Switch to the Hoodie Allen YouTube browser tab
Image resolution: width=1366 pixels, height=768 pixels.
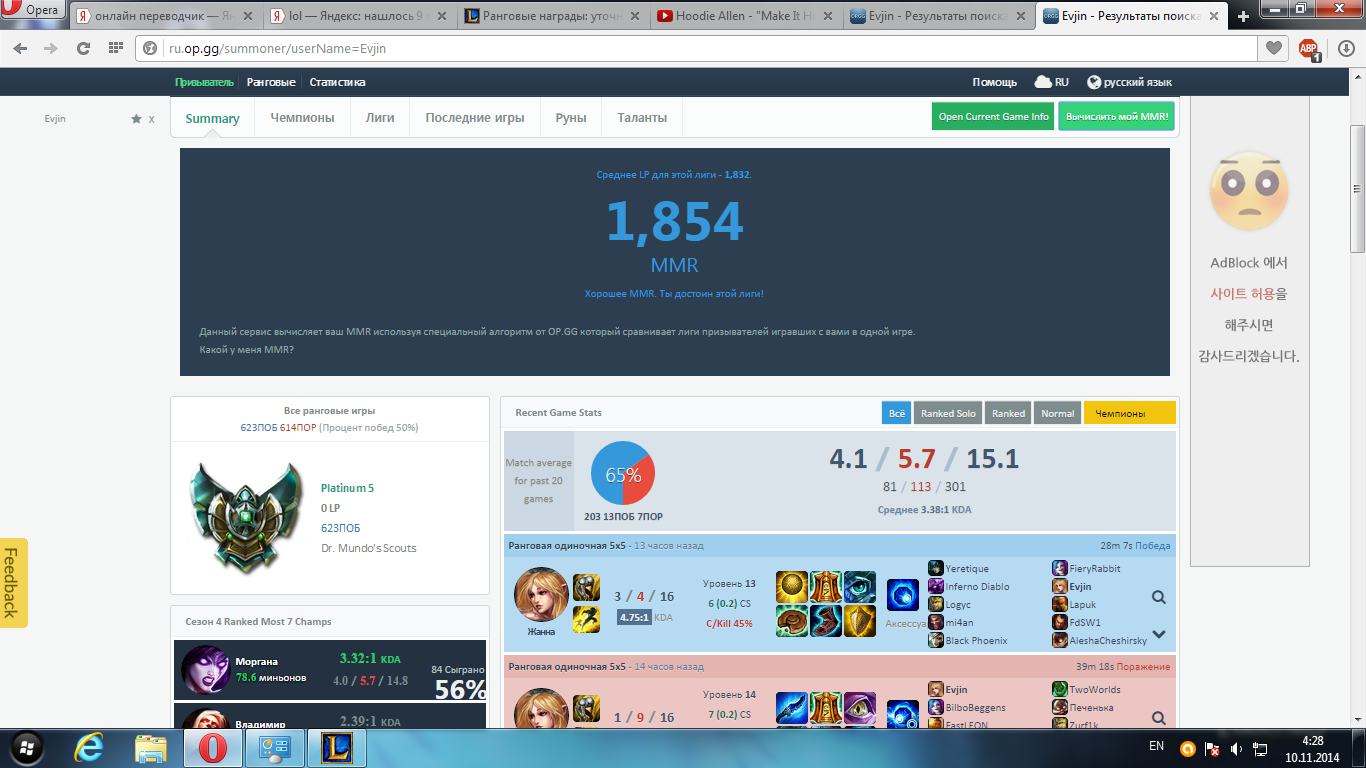pos(745,16)
